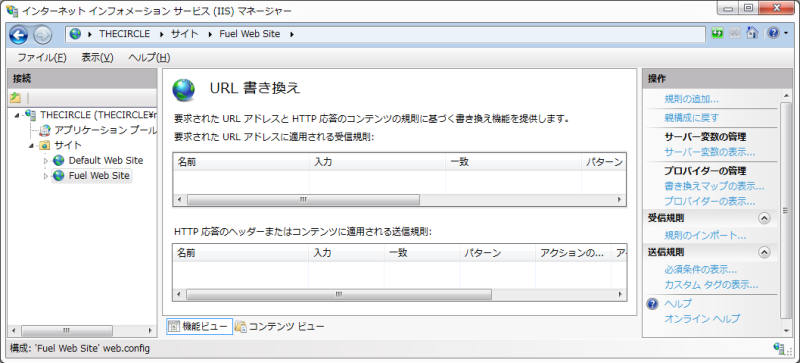
Task: Click the green refresh page icon
Action: tap(718, 34)
